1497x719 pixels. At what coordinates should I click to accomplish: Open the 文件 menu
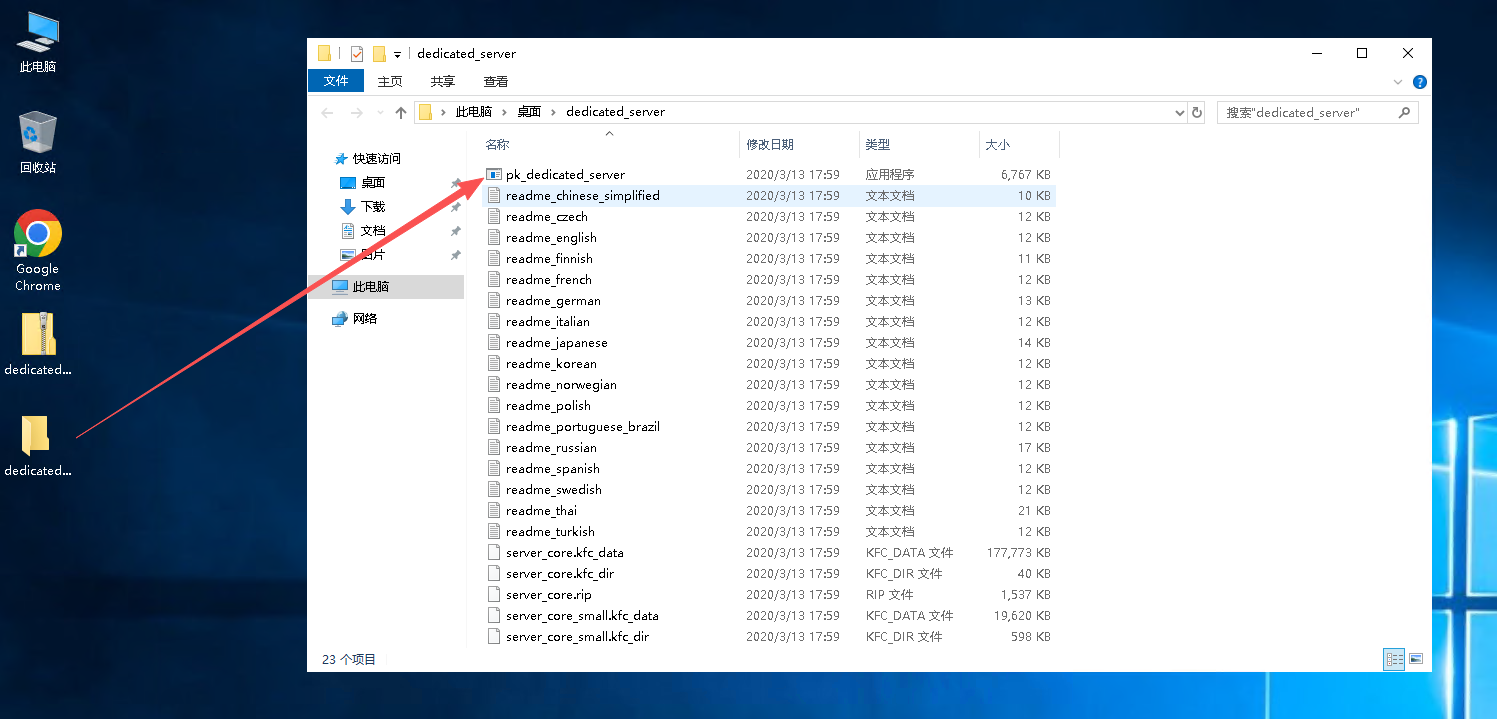336,81
